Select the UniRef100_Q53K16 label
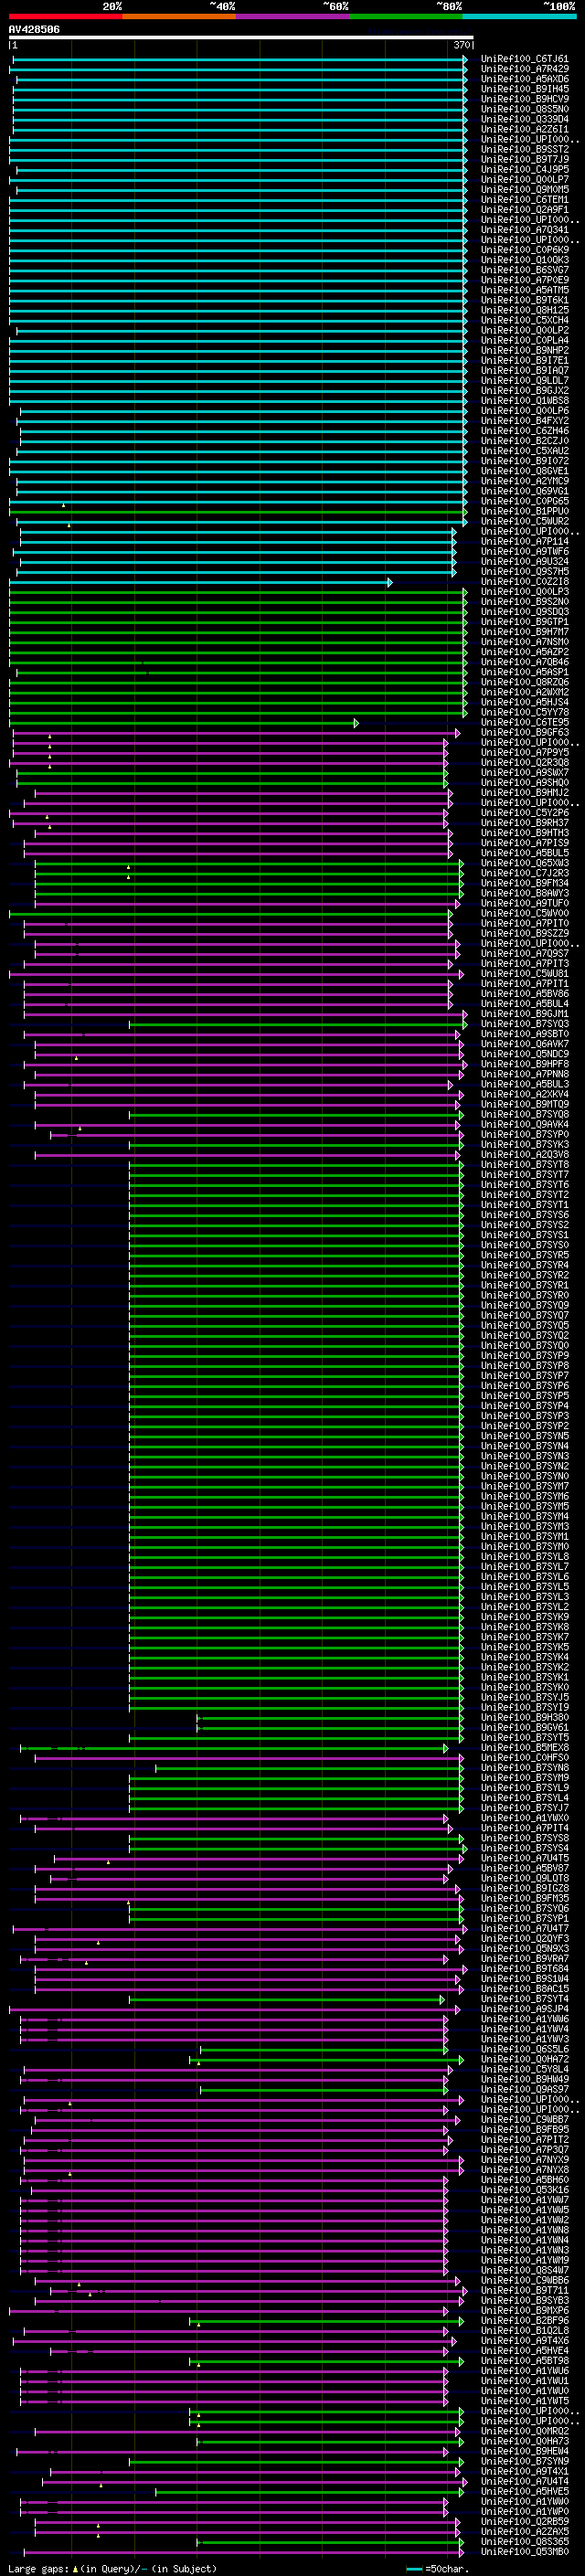This screenshot has width=585, height=2576. (525, 2191)
